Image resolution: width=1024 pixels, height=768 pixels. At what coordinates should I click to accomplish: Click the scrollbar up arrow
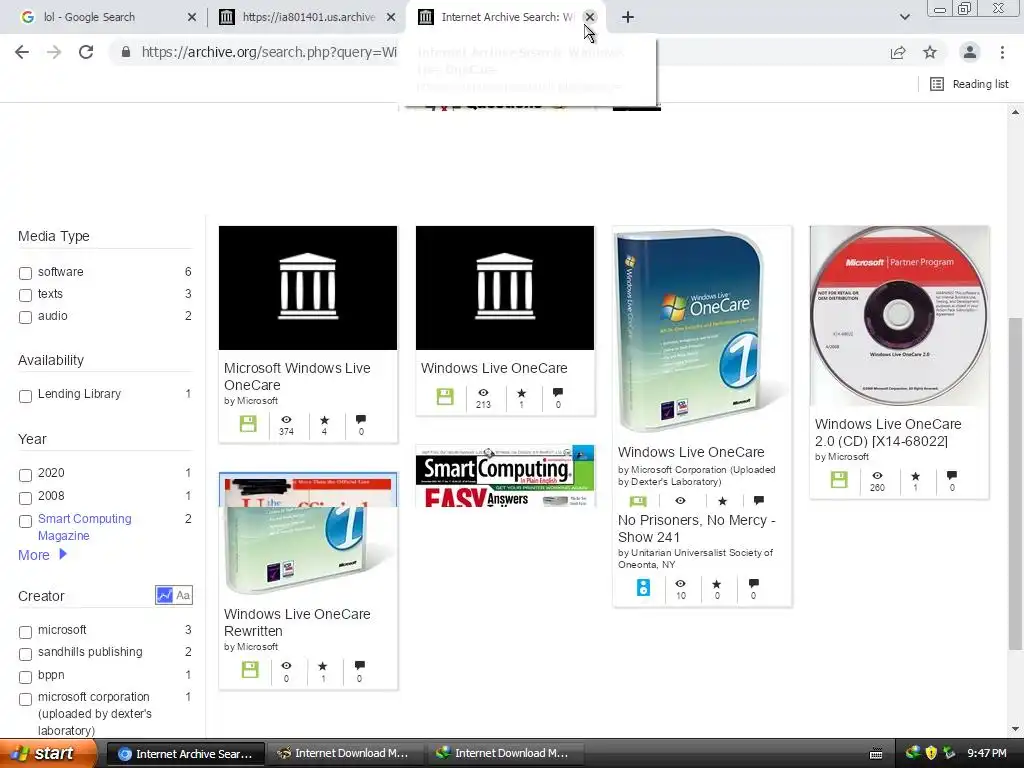[1015, 112]
